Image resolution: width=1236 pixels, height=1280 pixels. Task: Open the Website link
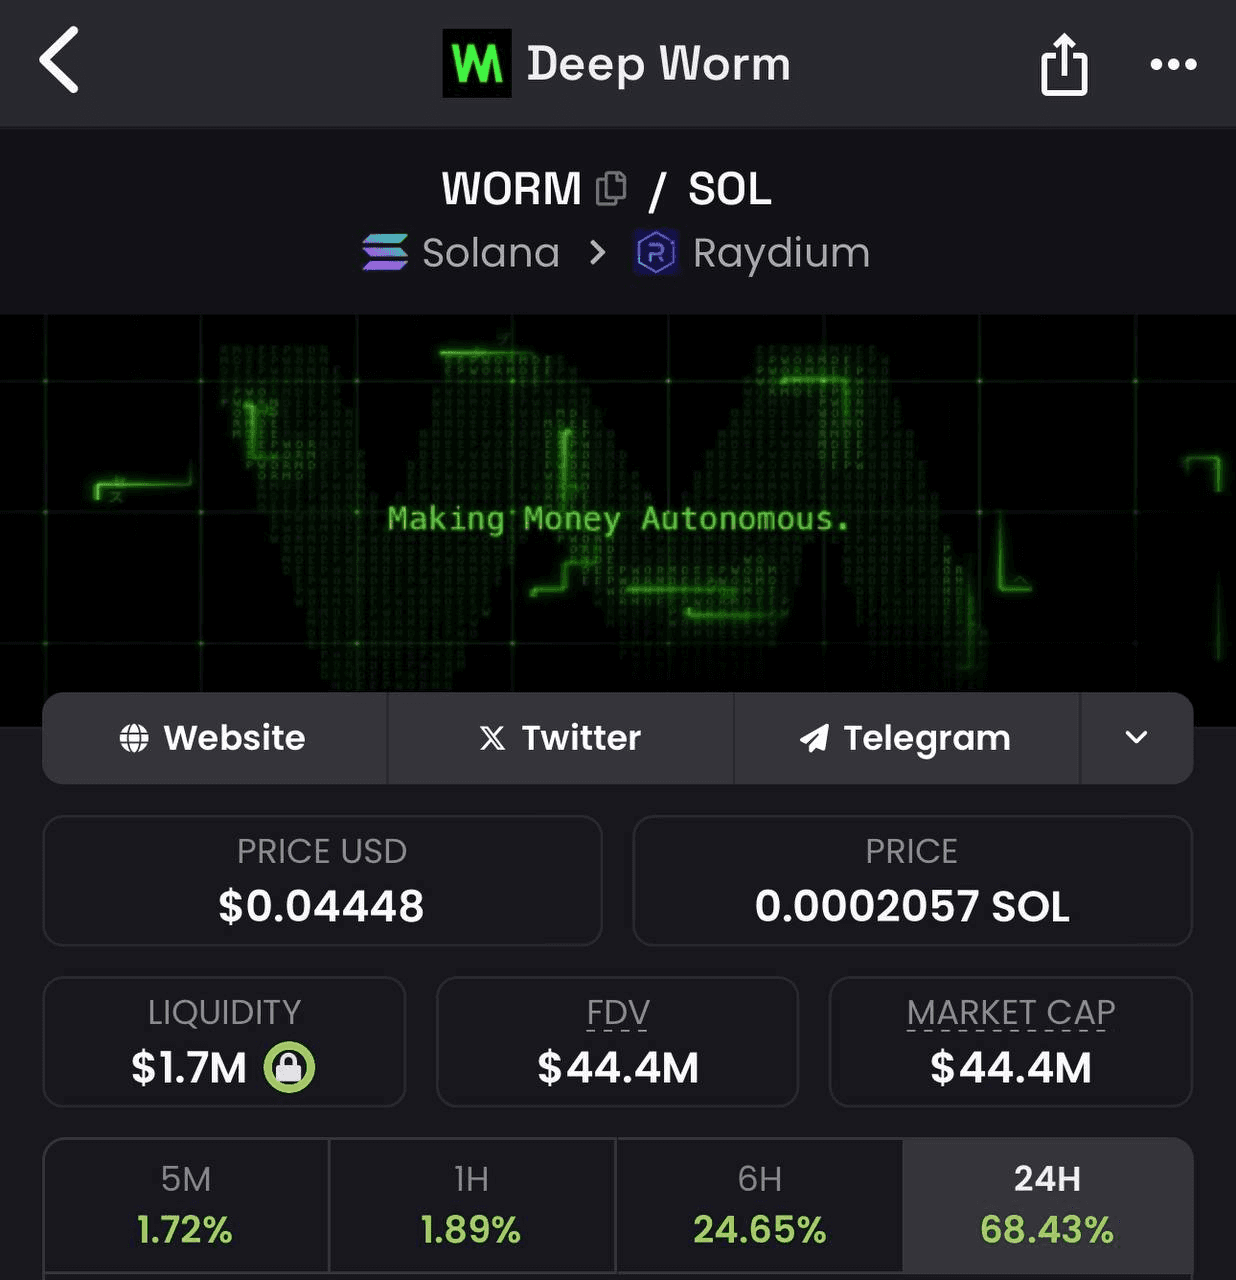[214, 738]
